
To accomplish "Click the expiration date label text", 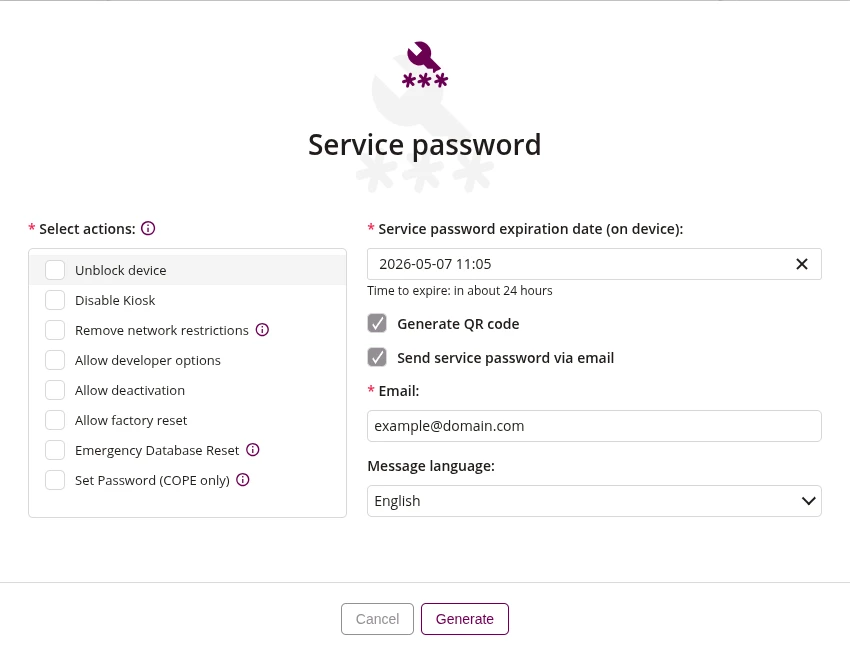I will (531, 229).
